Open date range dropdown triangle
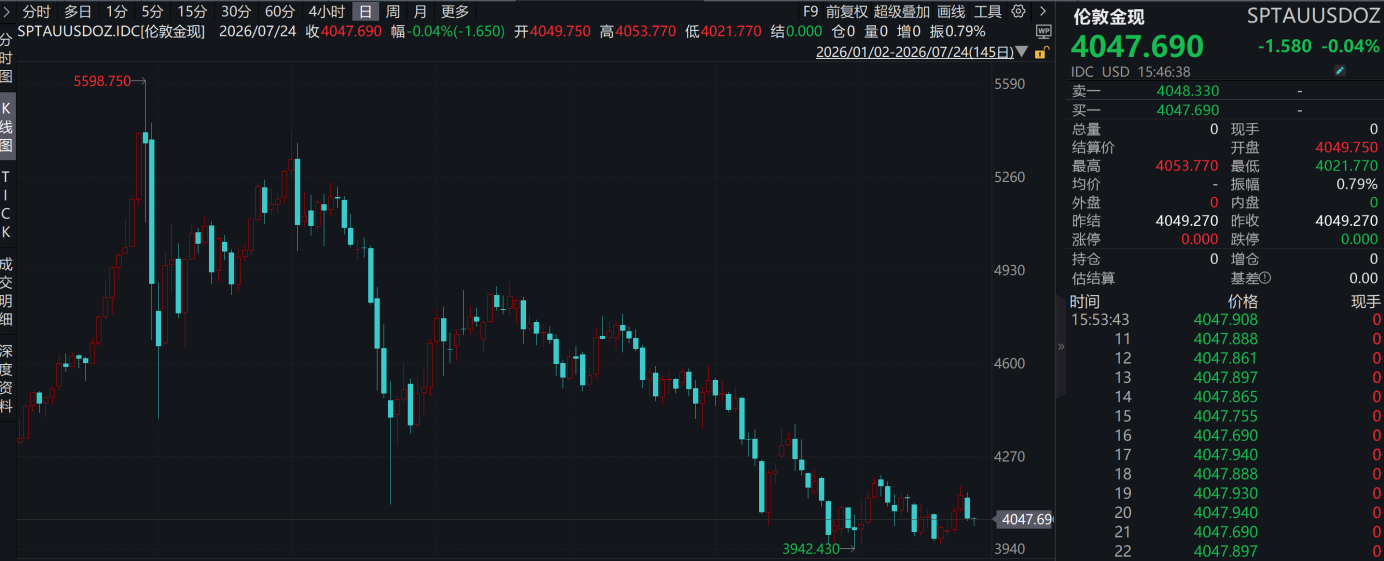The width and height of the screenshot is (1384, 561). pos(1021,51)
